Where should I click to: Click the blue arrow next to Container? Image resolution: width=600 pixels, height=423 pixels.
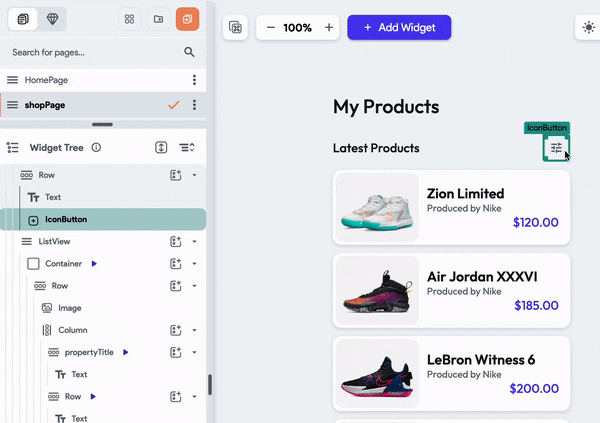94,264
